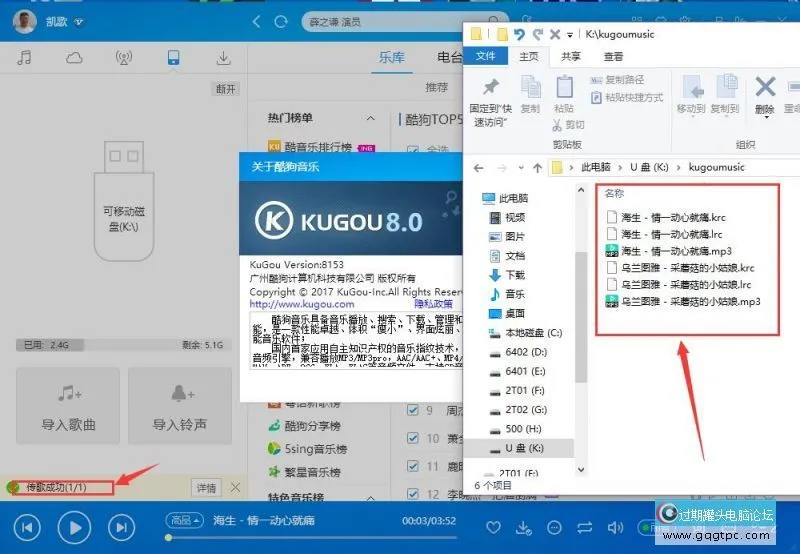
Task: Play the current song
Action: [74, 526]
